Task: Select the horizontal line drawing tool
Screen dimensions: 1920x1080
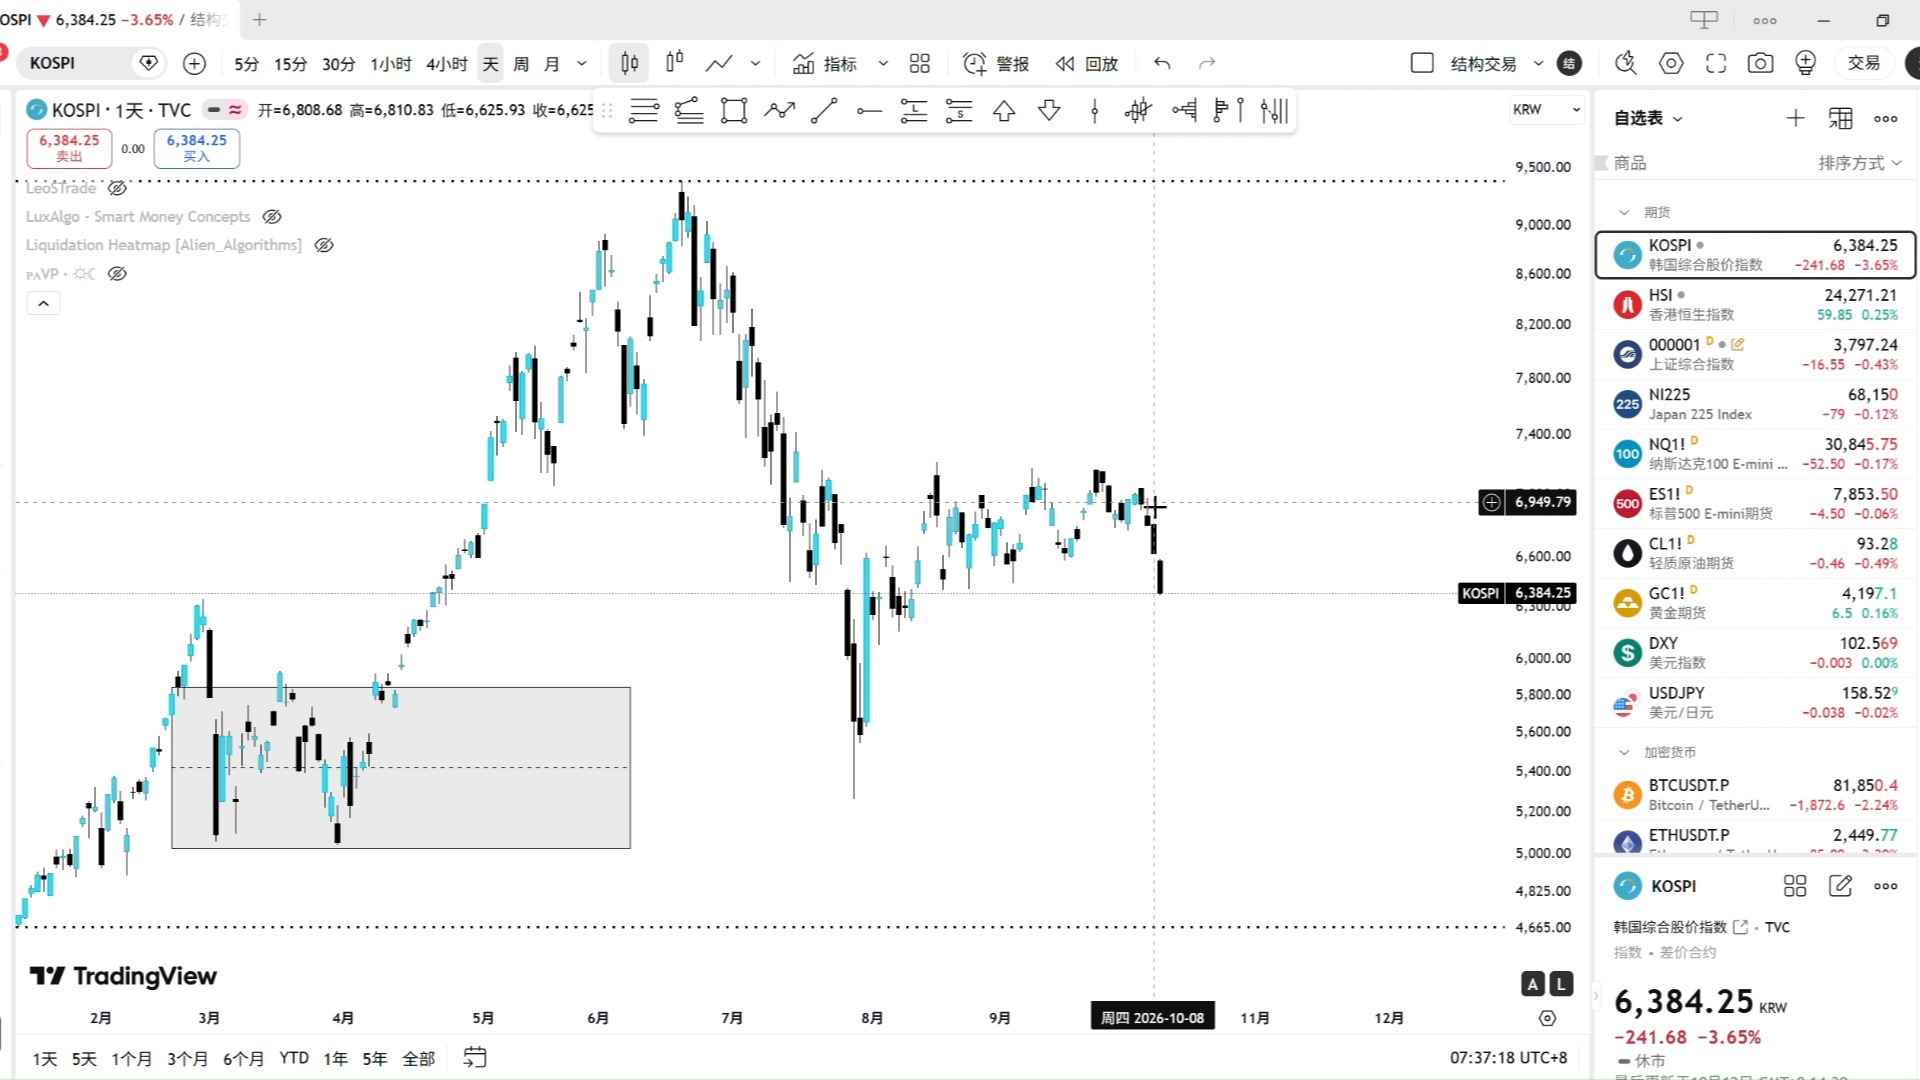Action: (869, 110)
